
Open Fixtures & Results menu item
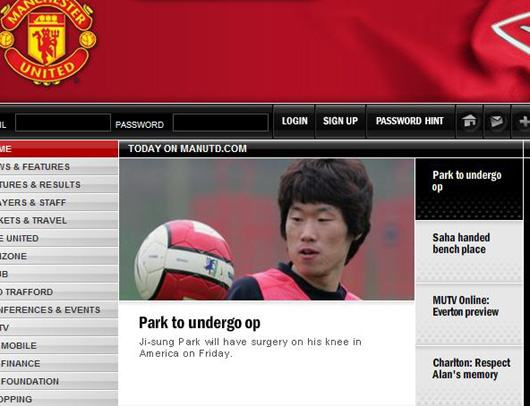[59, 185]
